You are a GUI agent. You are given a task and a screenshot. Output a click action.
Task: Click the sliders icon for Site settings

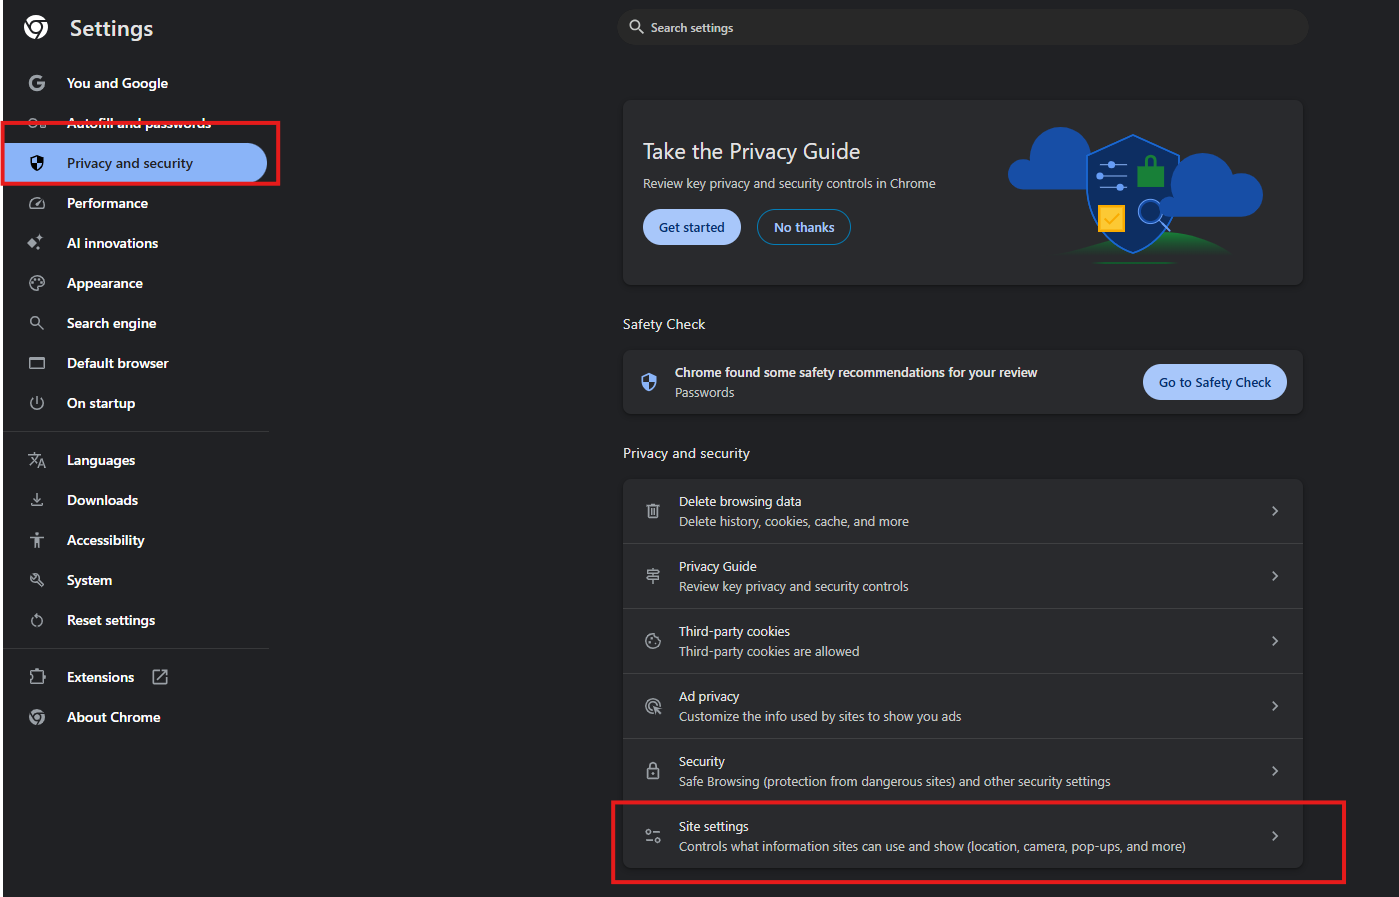click(653, 836)
